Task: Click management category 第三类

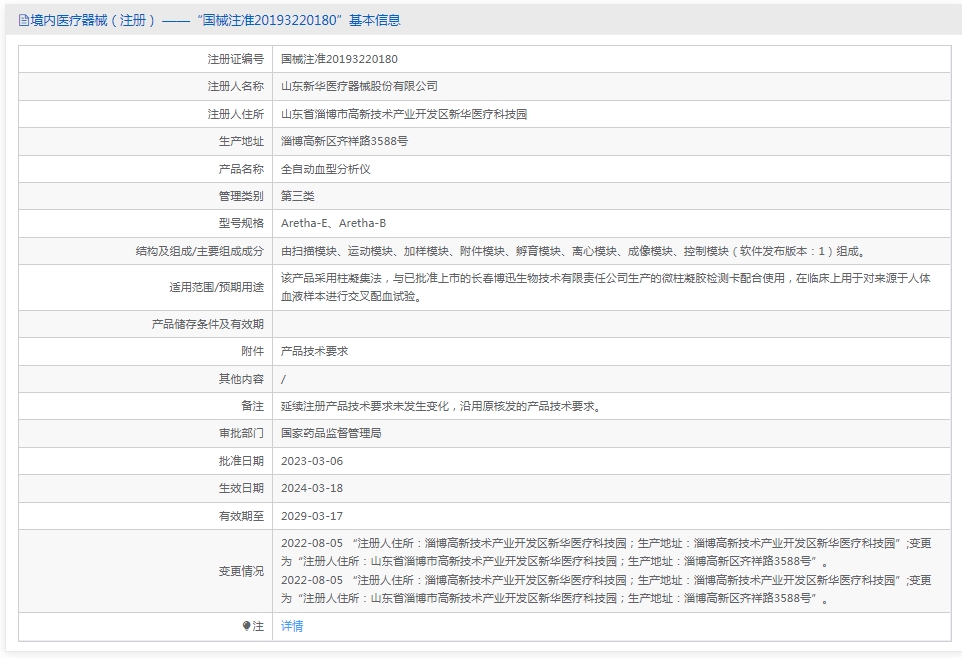Action: [x=298, y=196]
